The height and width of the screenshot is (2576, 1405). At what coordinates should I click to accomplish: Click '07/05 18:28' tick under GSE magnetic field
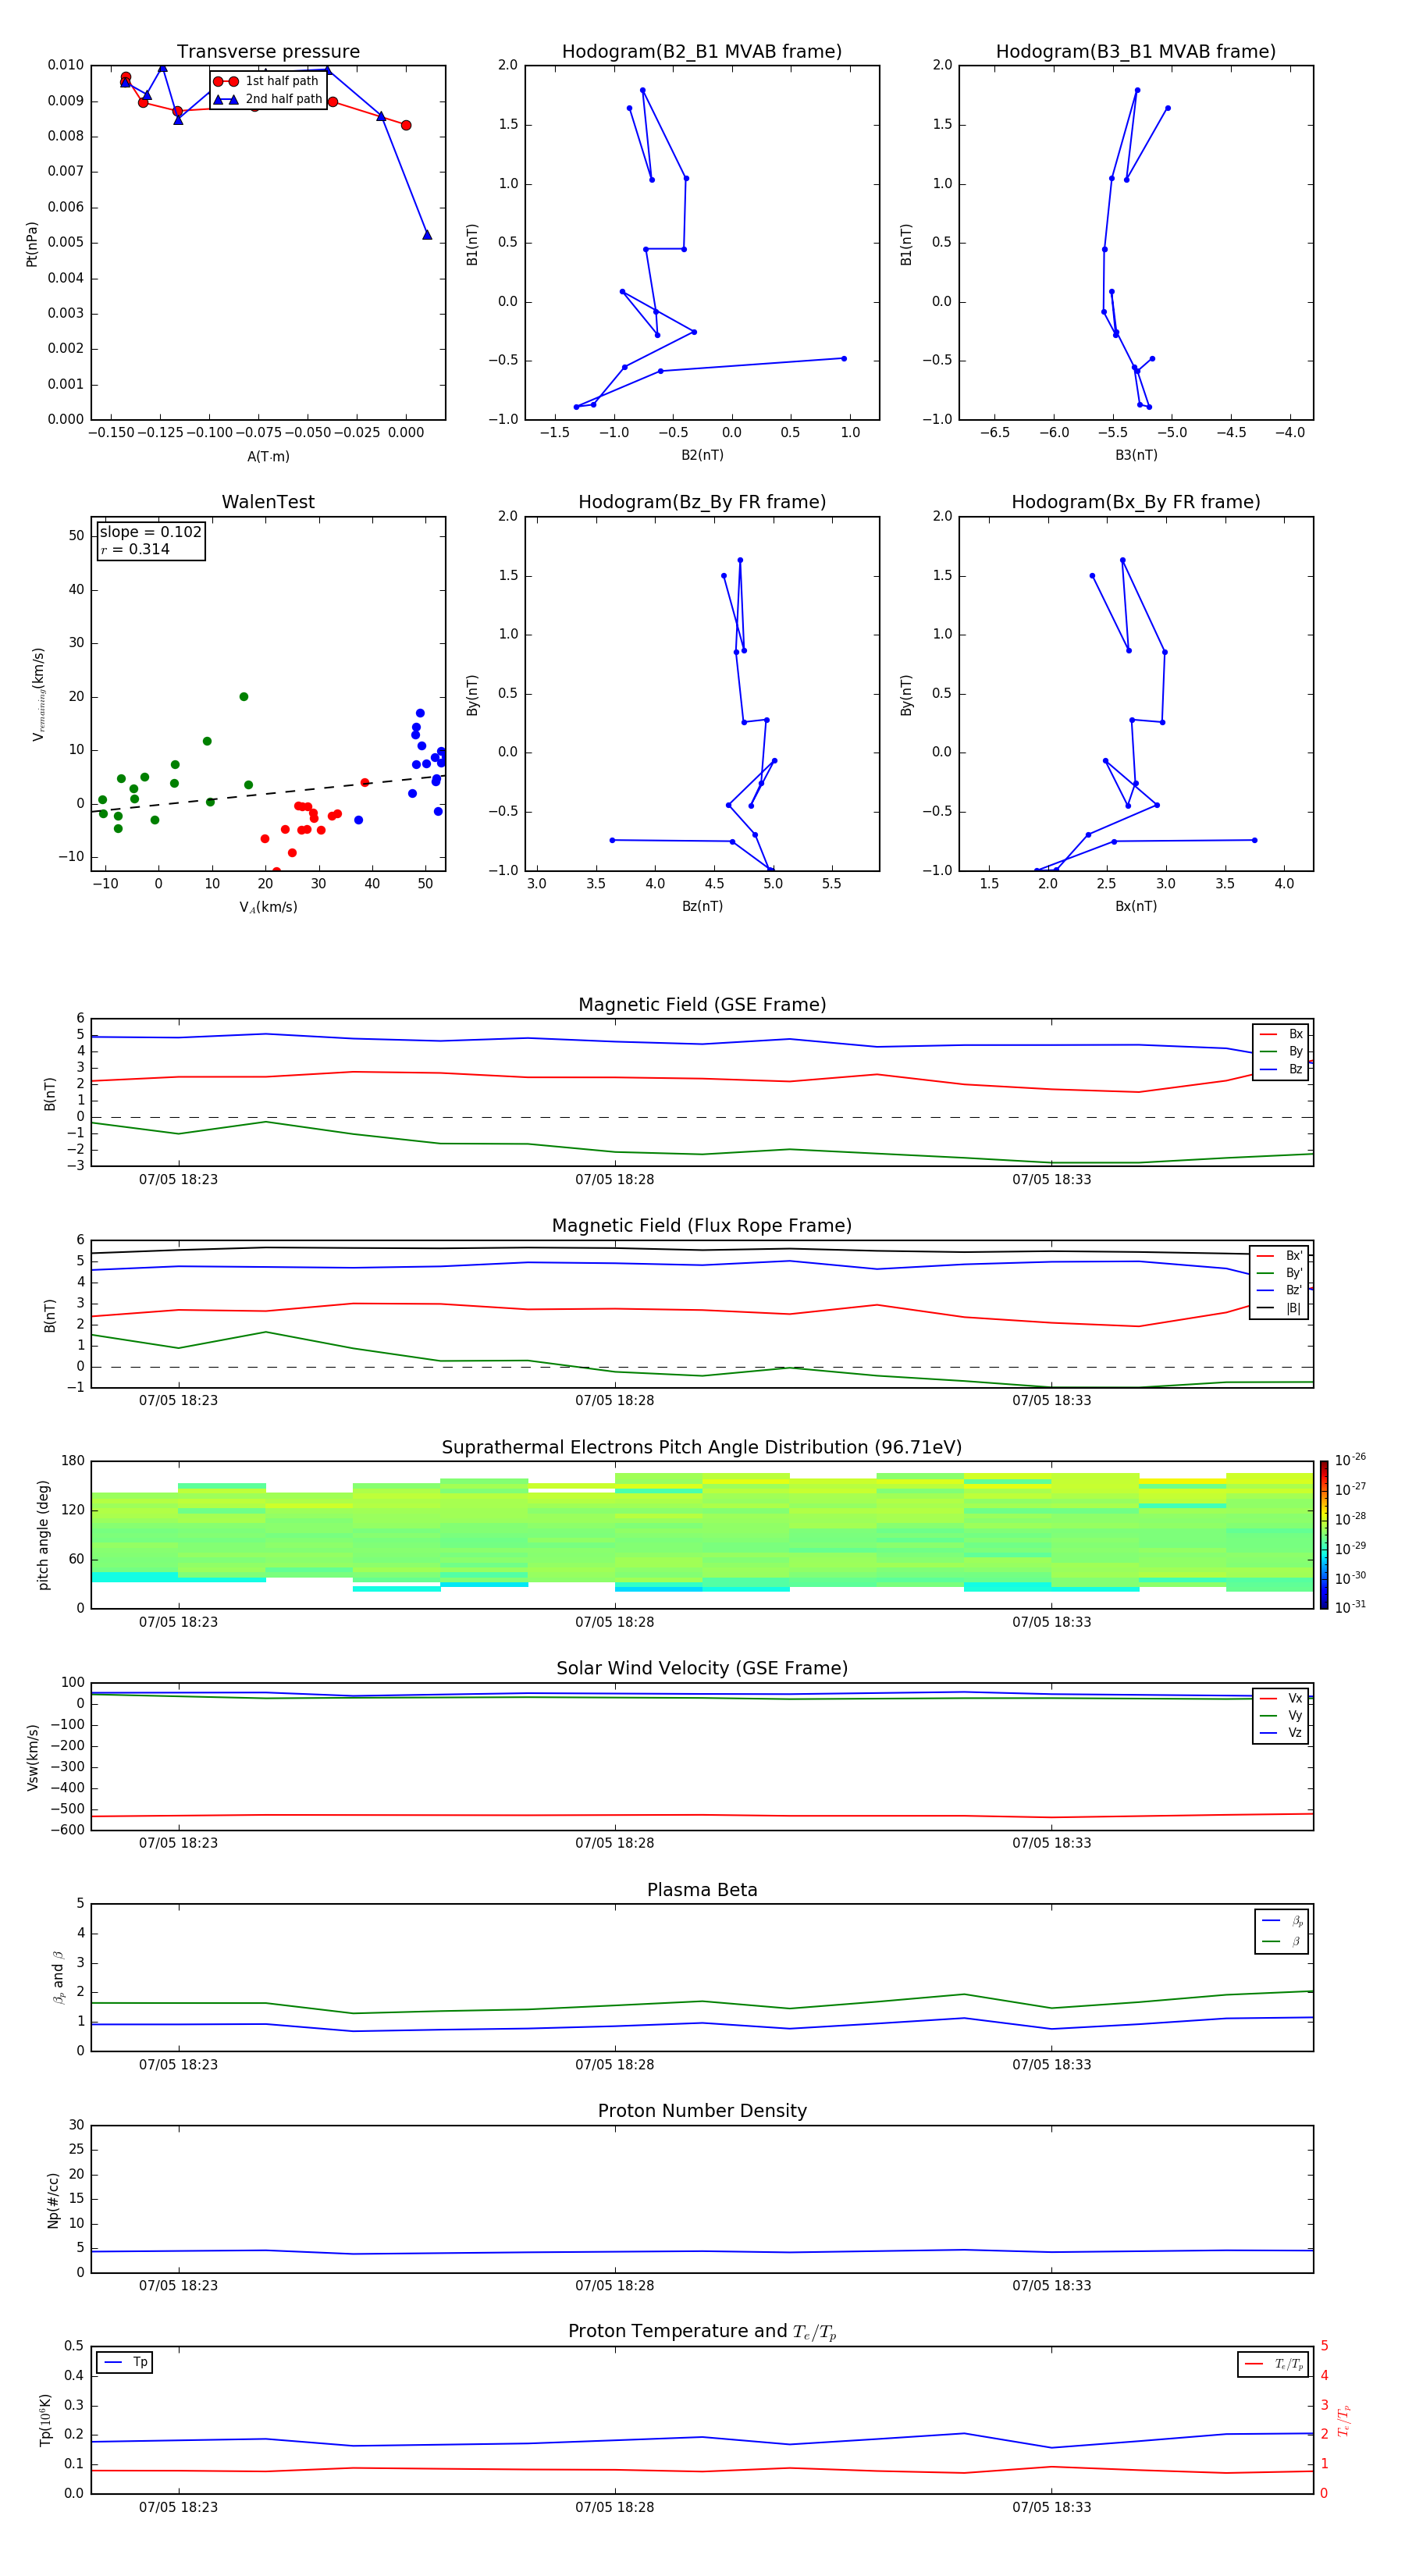(614, 1180)
